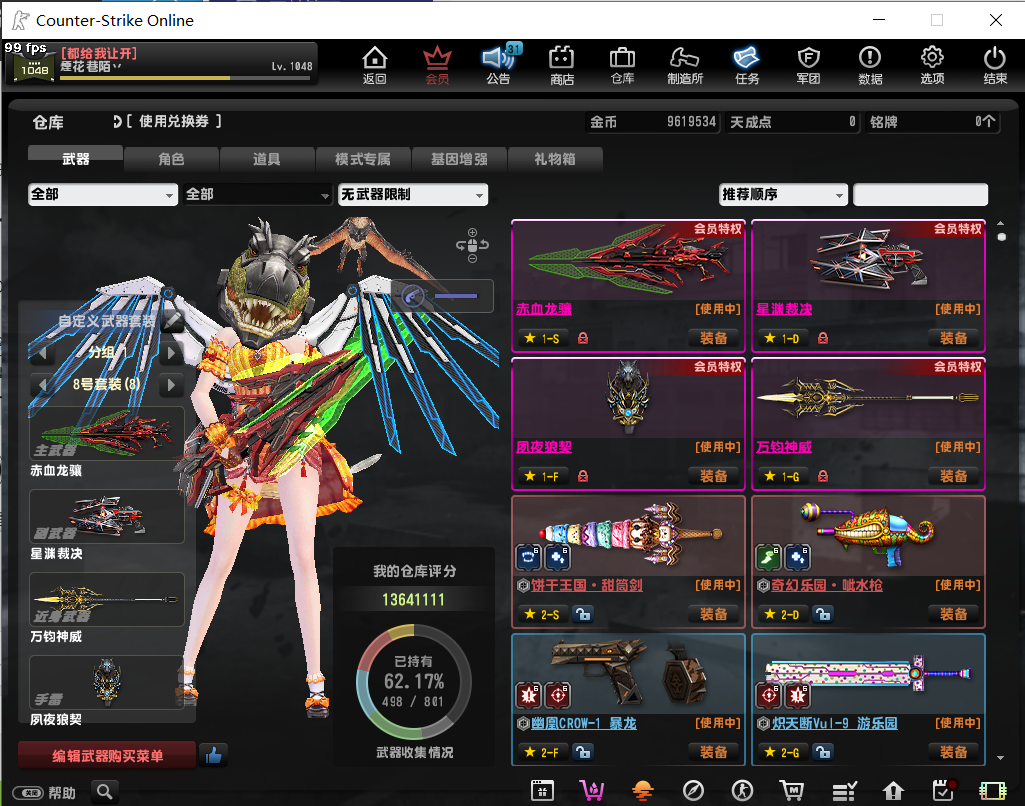Viewport: 1025px width, 806px height.
Task: Select the 夙夜狼契 grenade slot thumbnail
Action: [107, 682]
